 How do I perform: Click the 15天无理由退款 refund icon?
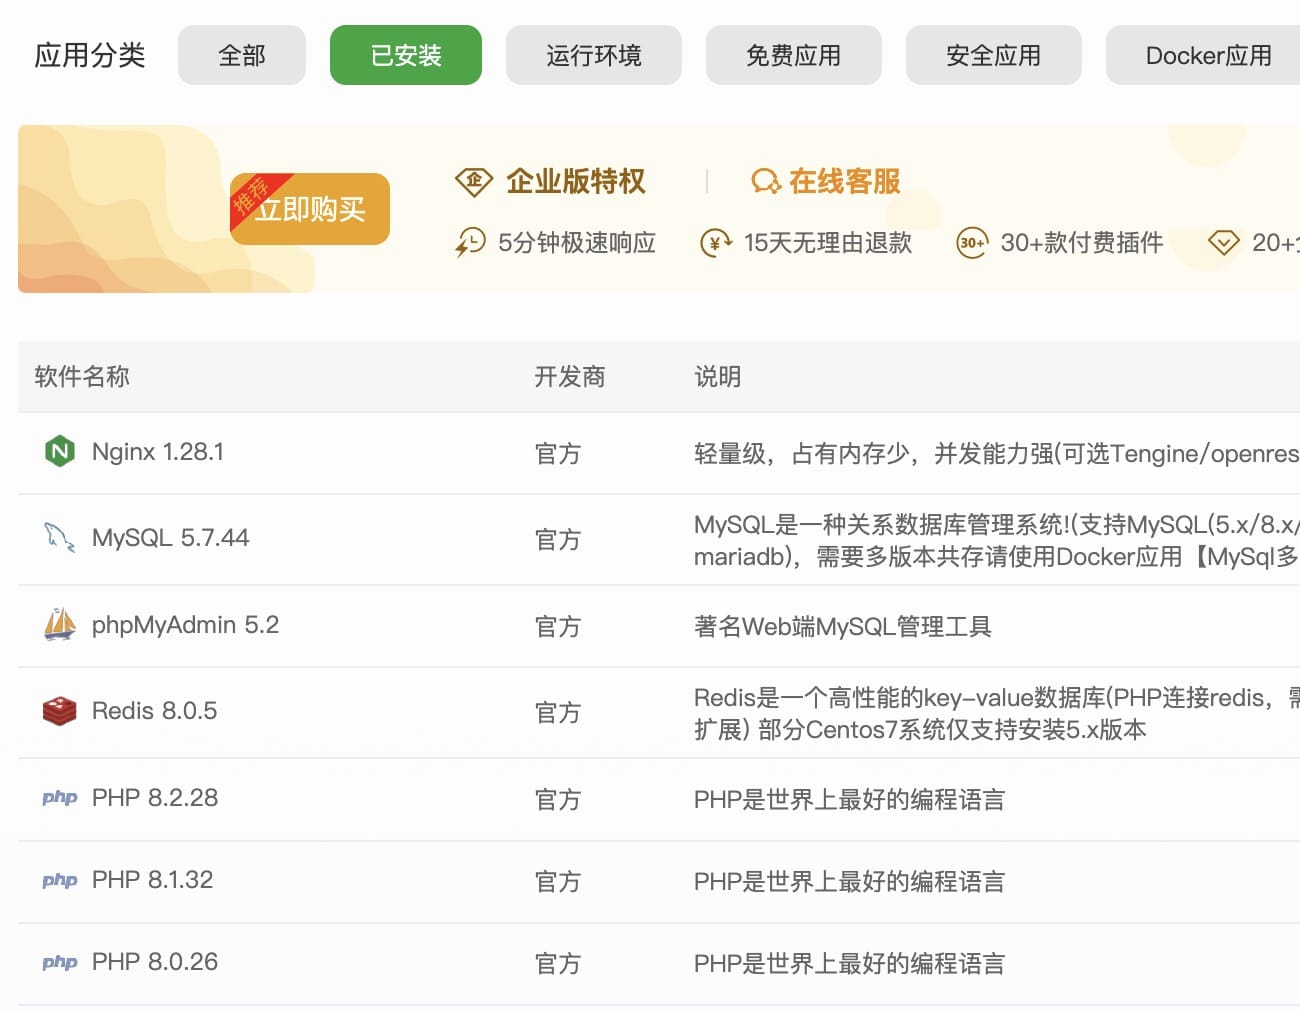716,243
